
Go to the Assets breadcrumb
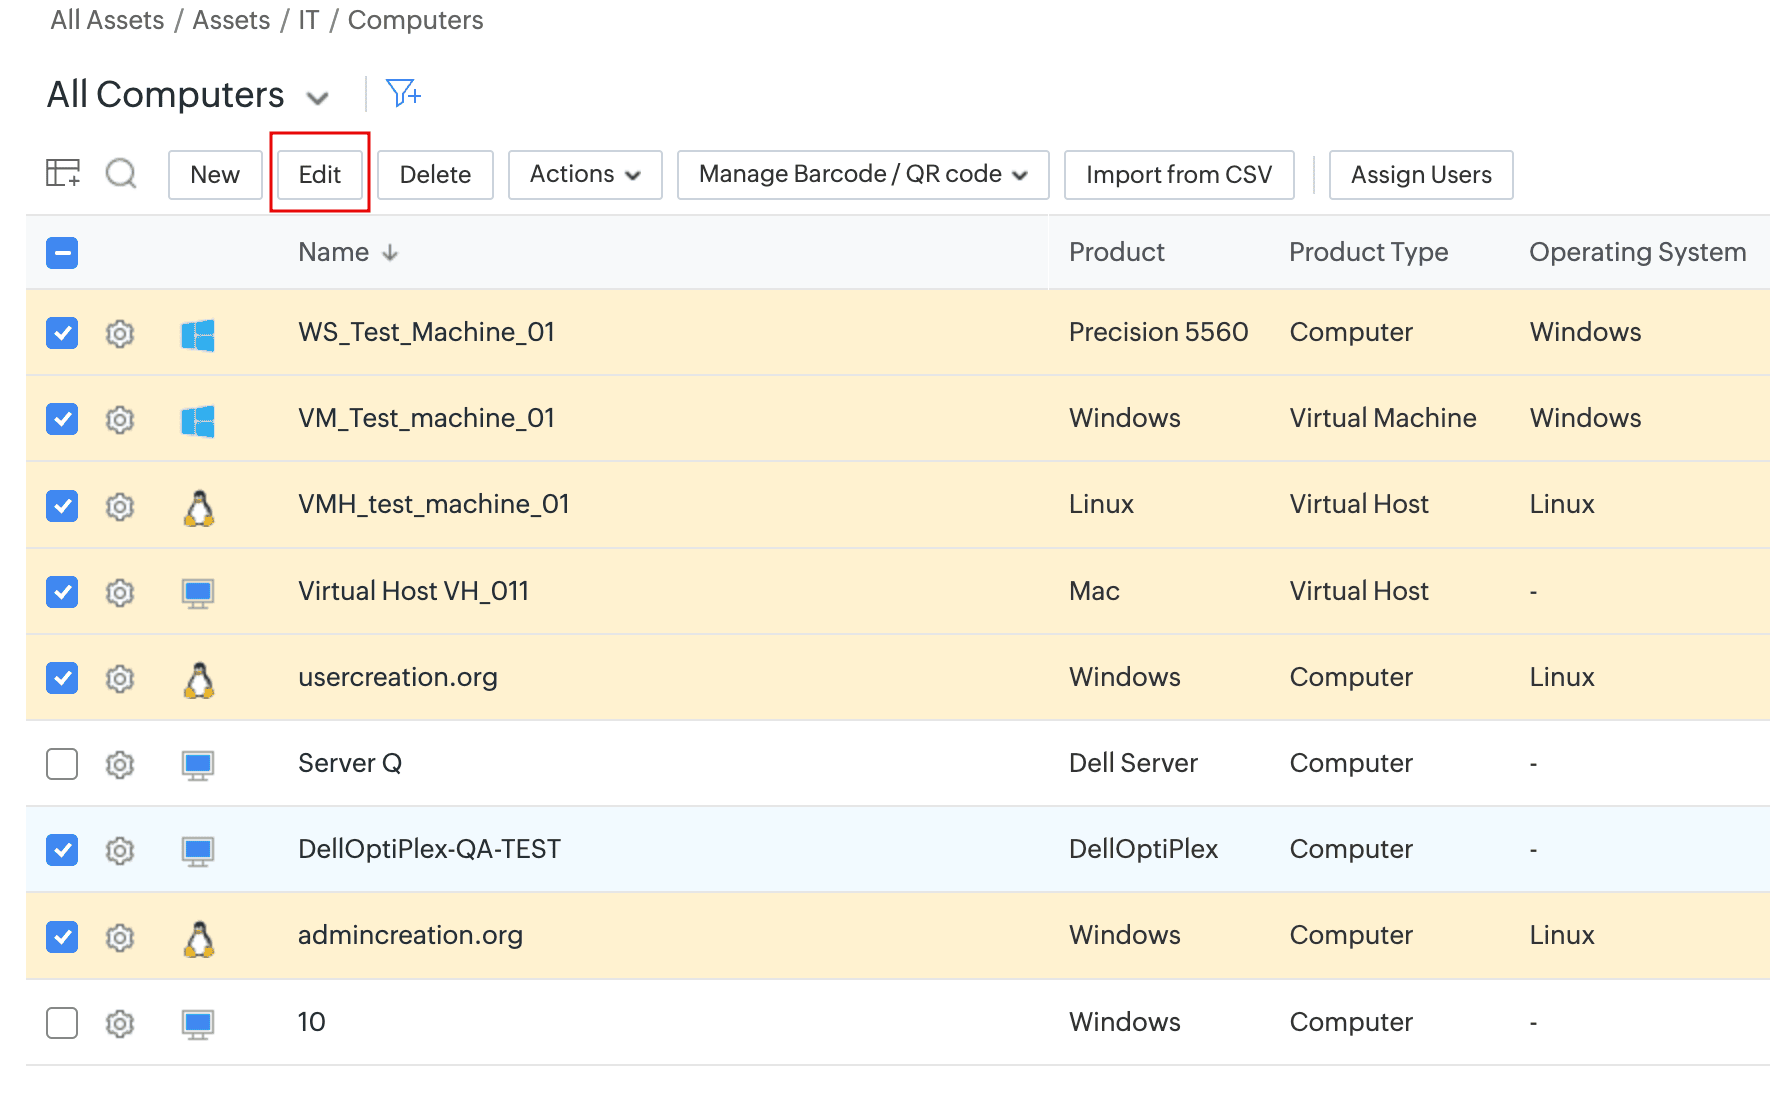[x=231, y=20]
